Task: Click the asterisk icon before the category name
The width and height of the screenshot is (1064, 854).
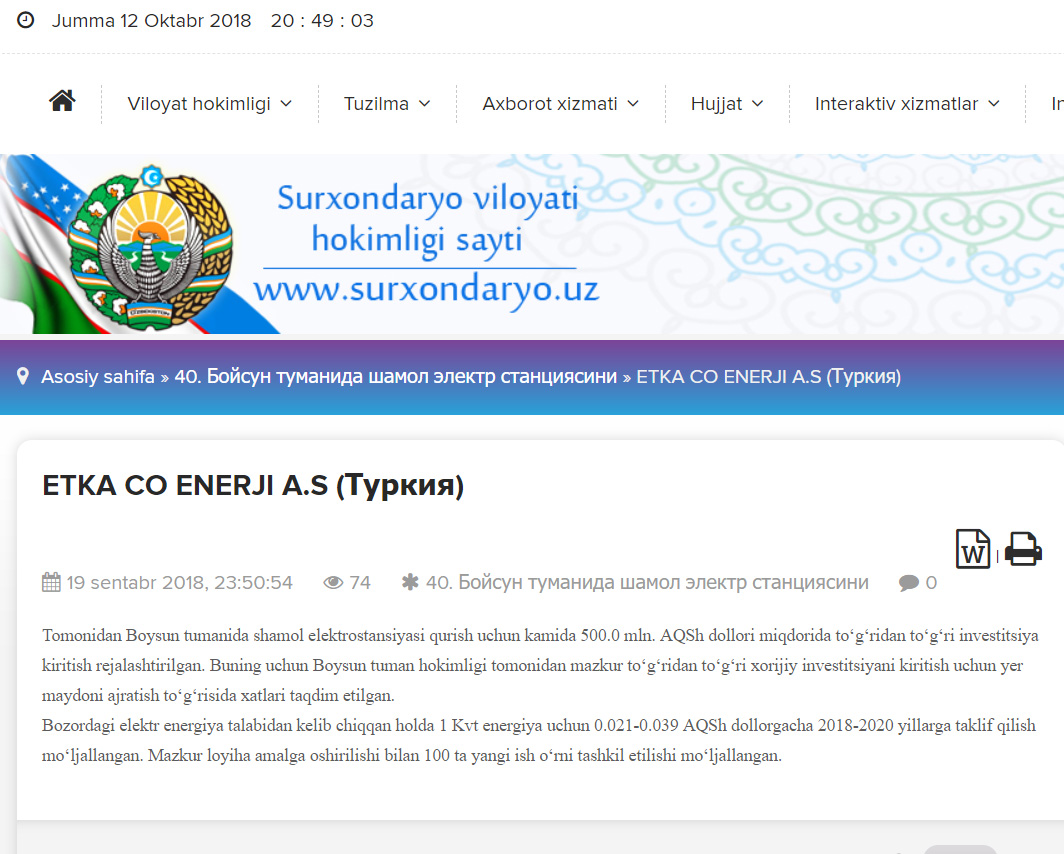Action: [x=409, y=582]
